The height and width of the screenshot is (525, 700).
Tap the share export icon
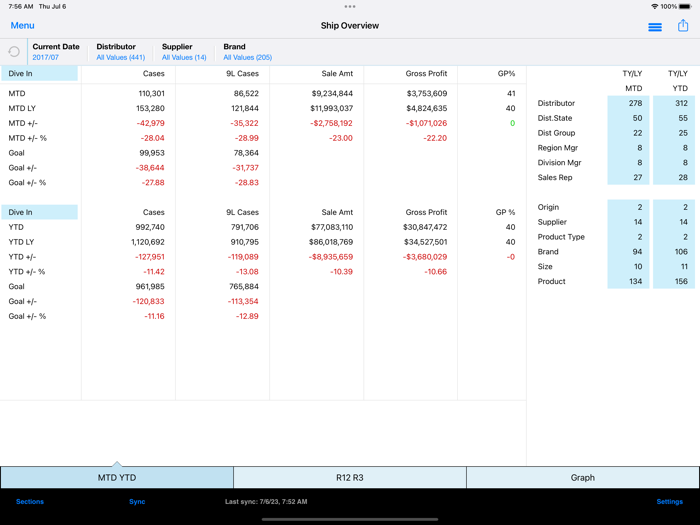(683, 26)
